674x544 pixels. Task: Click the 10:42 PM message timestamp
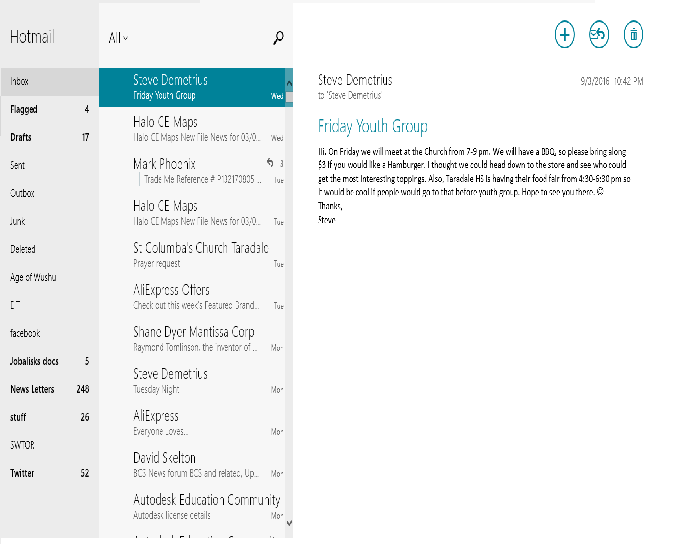[628, 81]
